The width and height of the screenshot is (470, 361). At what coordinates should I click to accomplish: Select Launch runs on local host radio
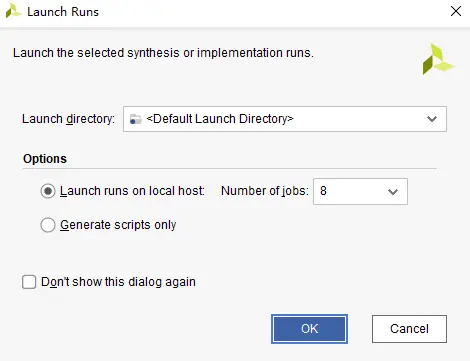[x=48, y=191]
